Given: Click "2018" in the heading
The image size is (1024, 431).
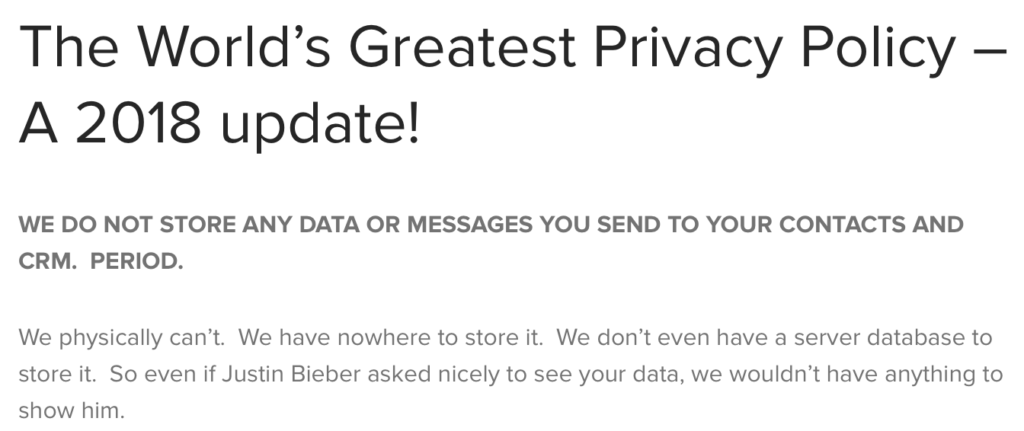Looking at the screenshot, I should click(138, 123).
